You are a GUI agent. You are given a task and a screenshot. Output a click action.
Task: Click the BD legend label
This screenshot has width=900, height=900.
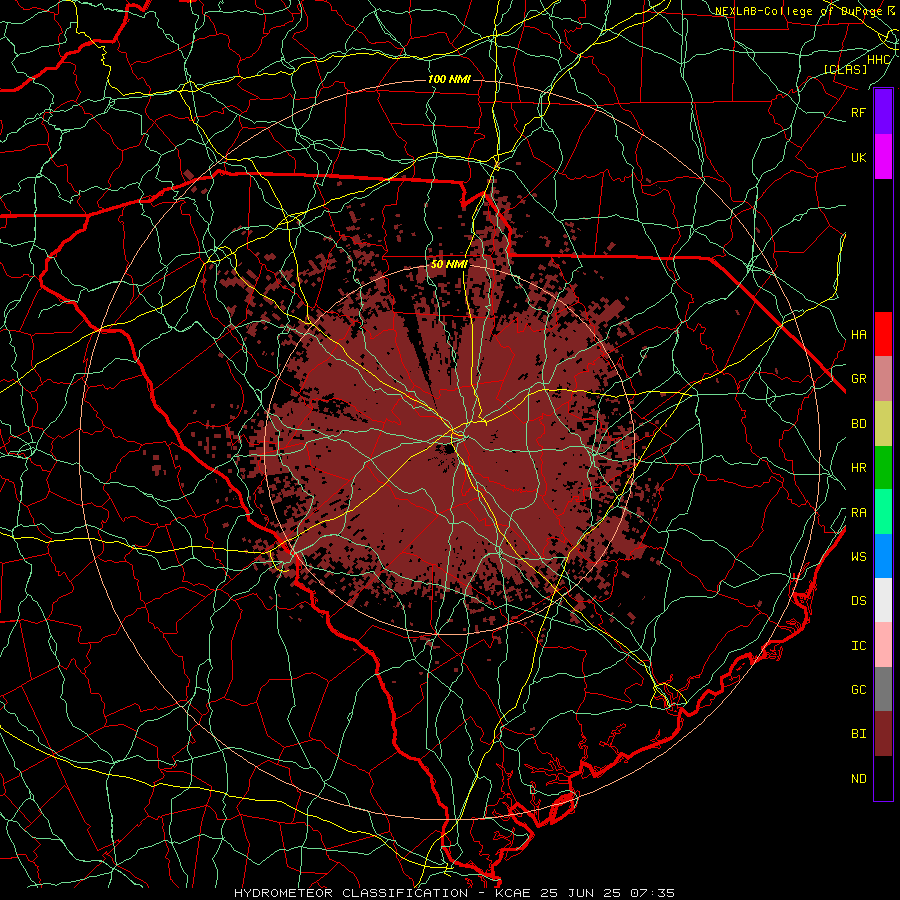point(859,424)
